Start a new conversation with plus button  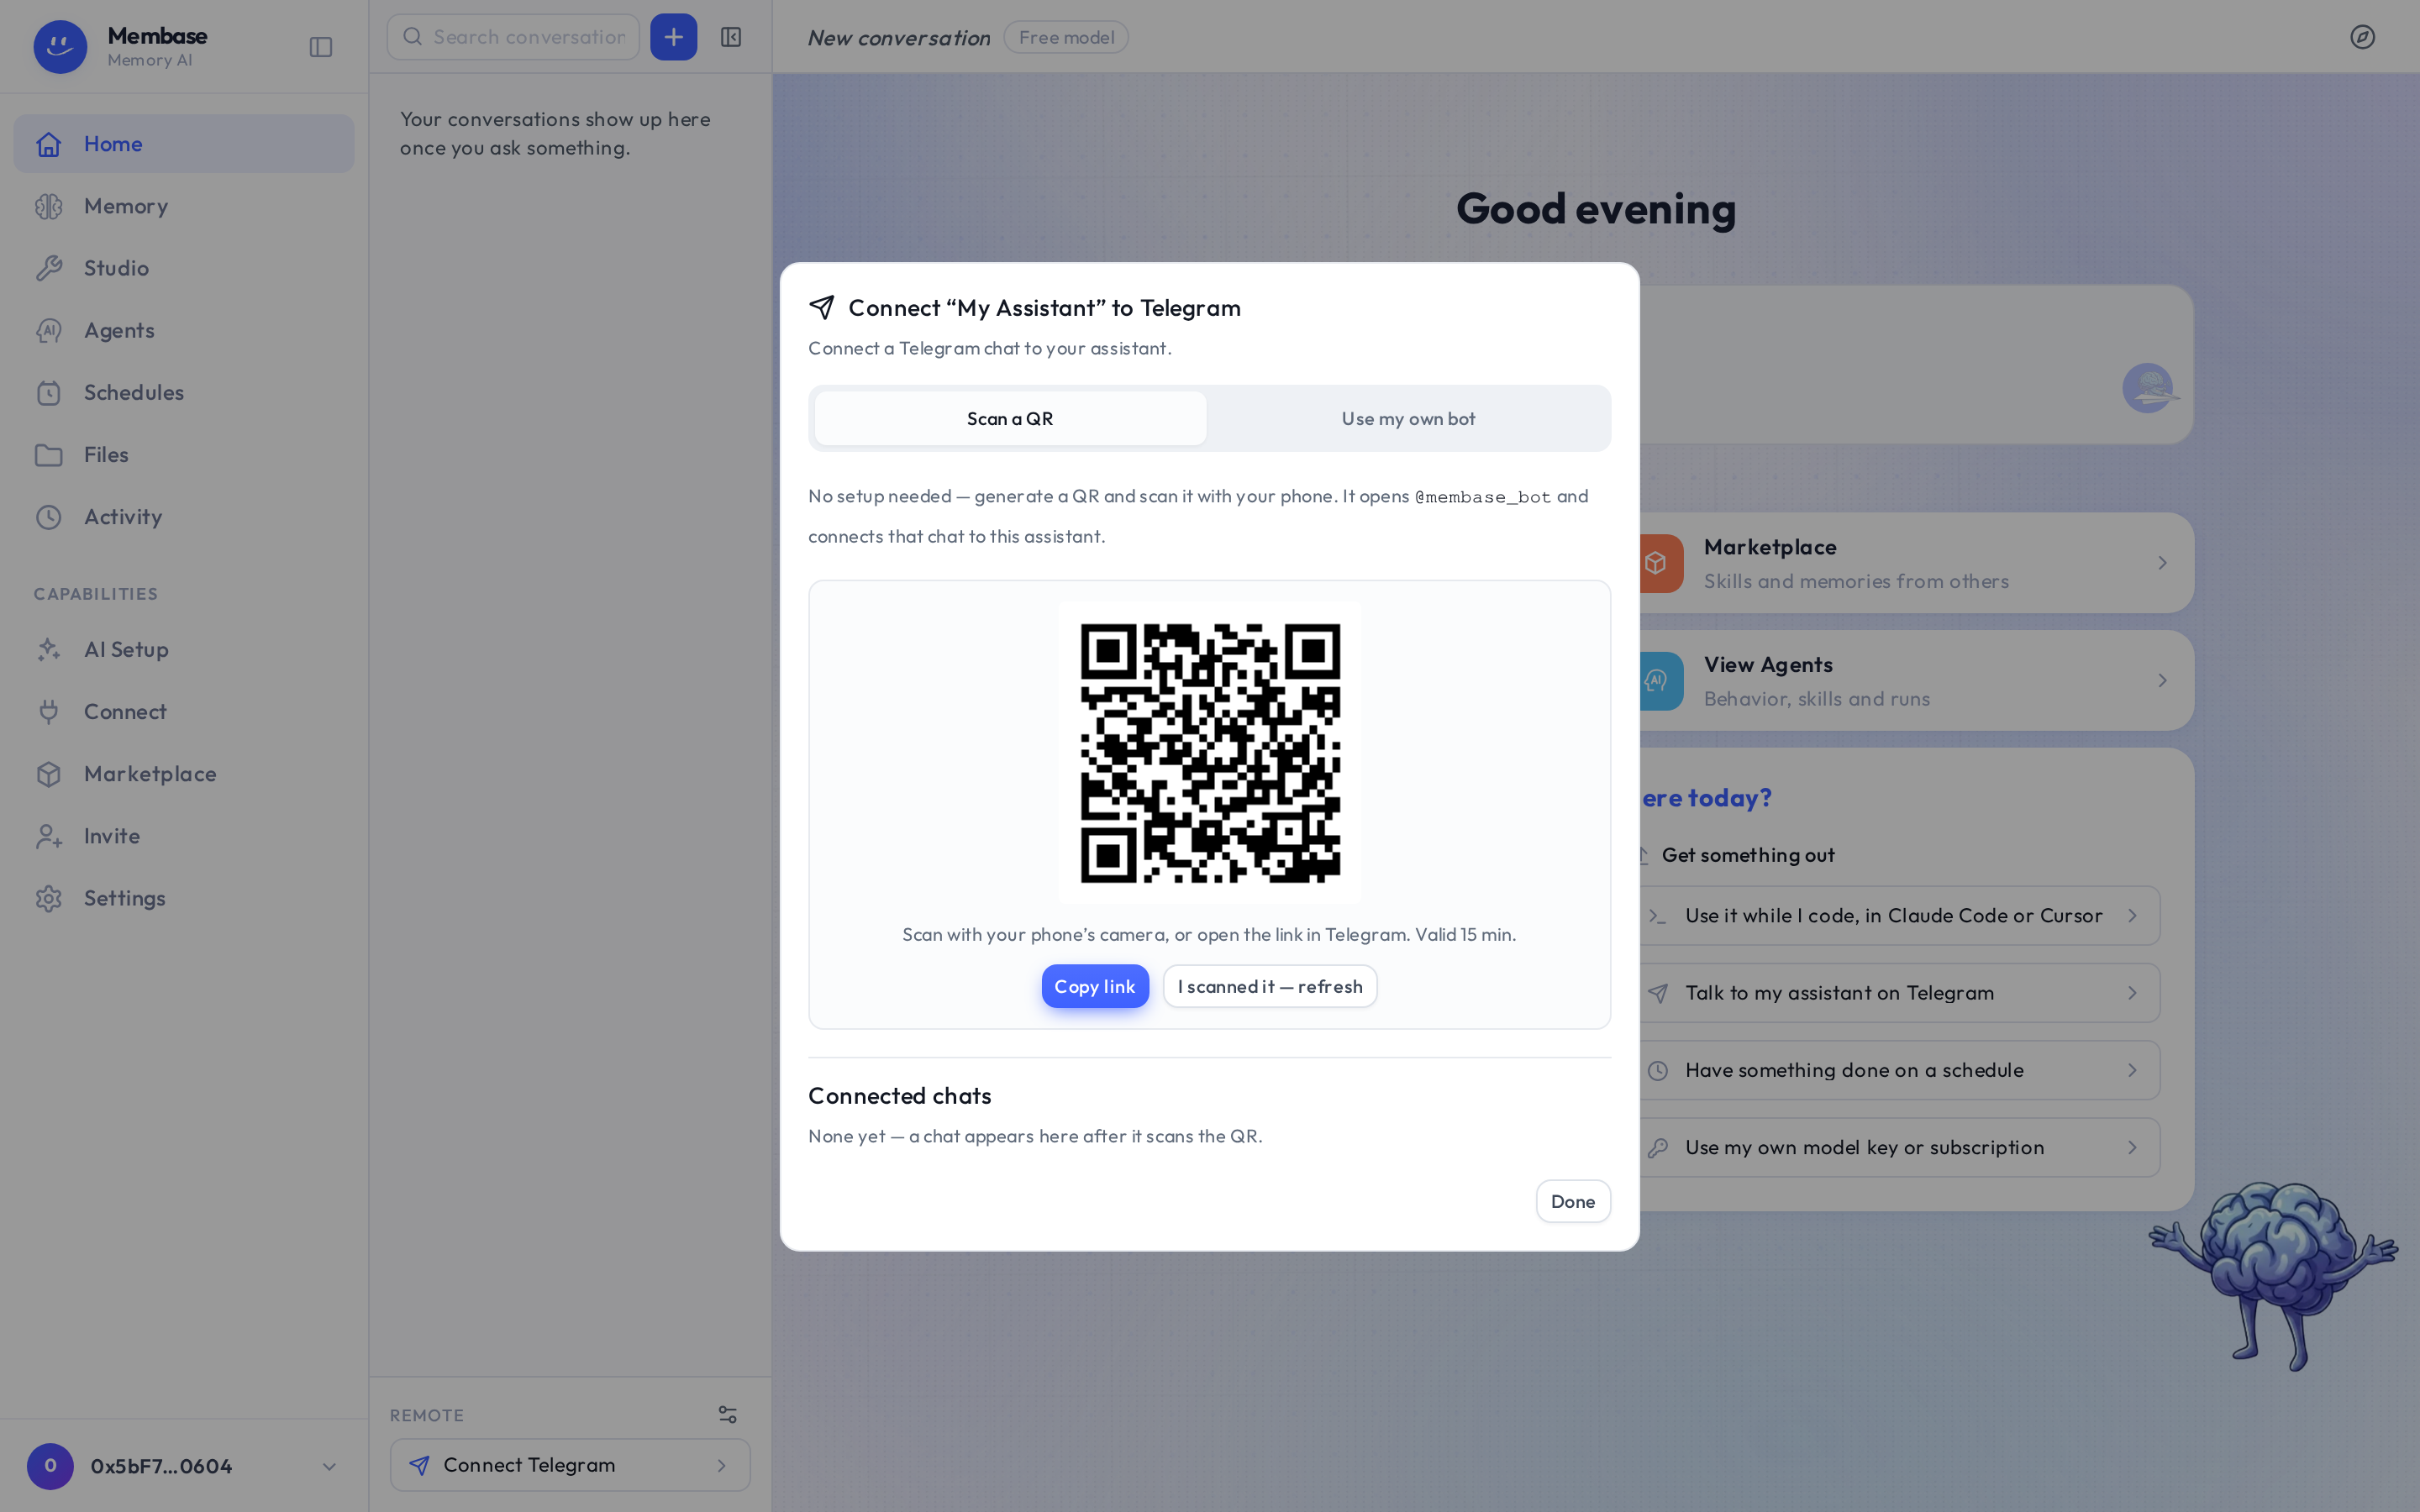point(674,37)
